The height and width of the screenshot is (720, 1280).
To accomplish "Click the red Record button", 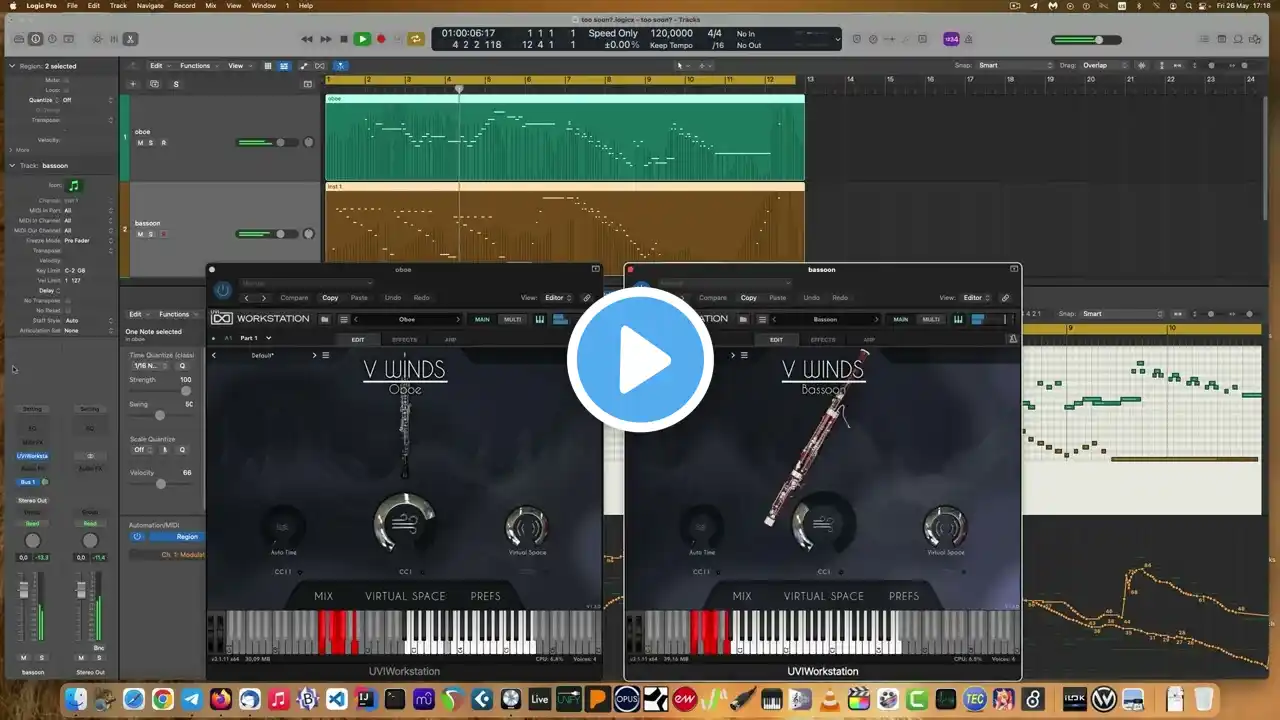I will 381,39.
